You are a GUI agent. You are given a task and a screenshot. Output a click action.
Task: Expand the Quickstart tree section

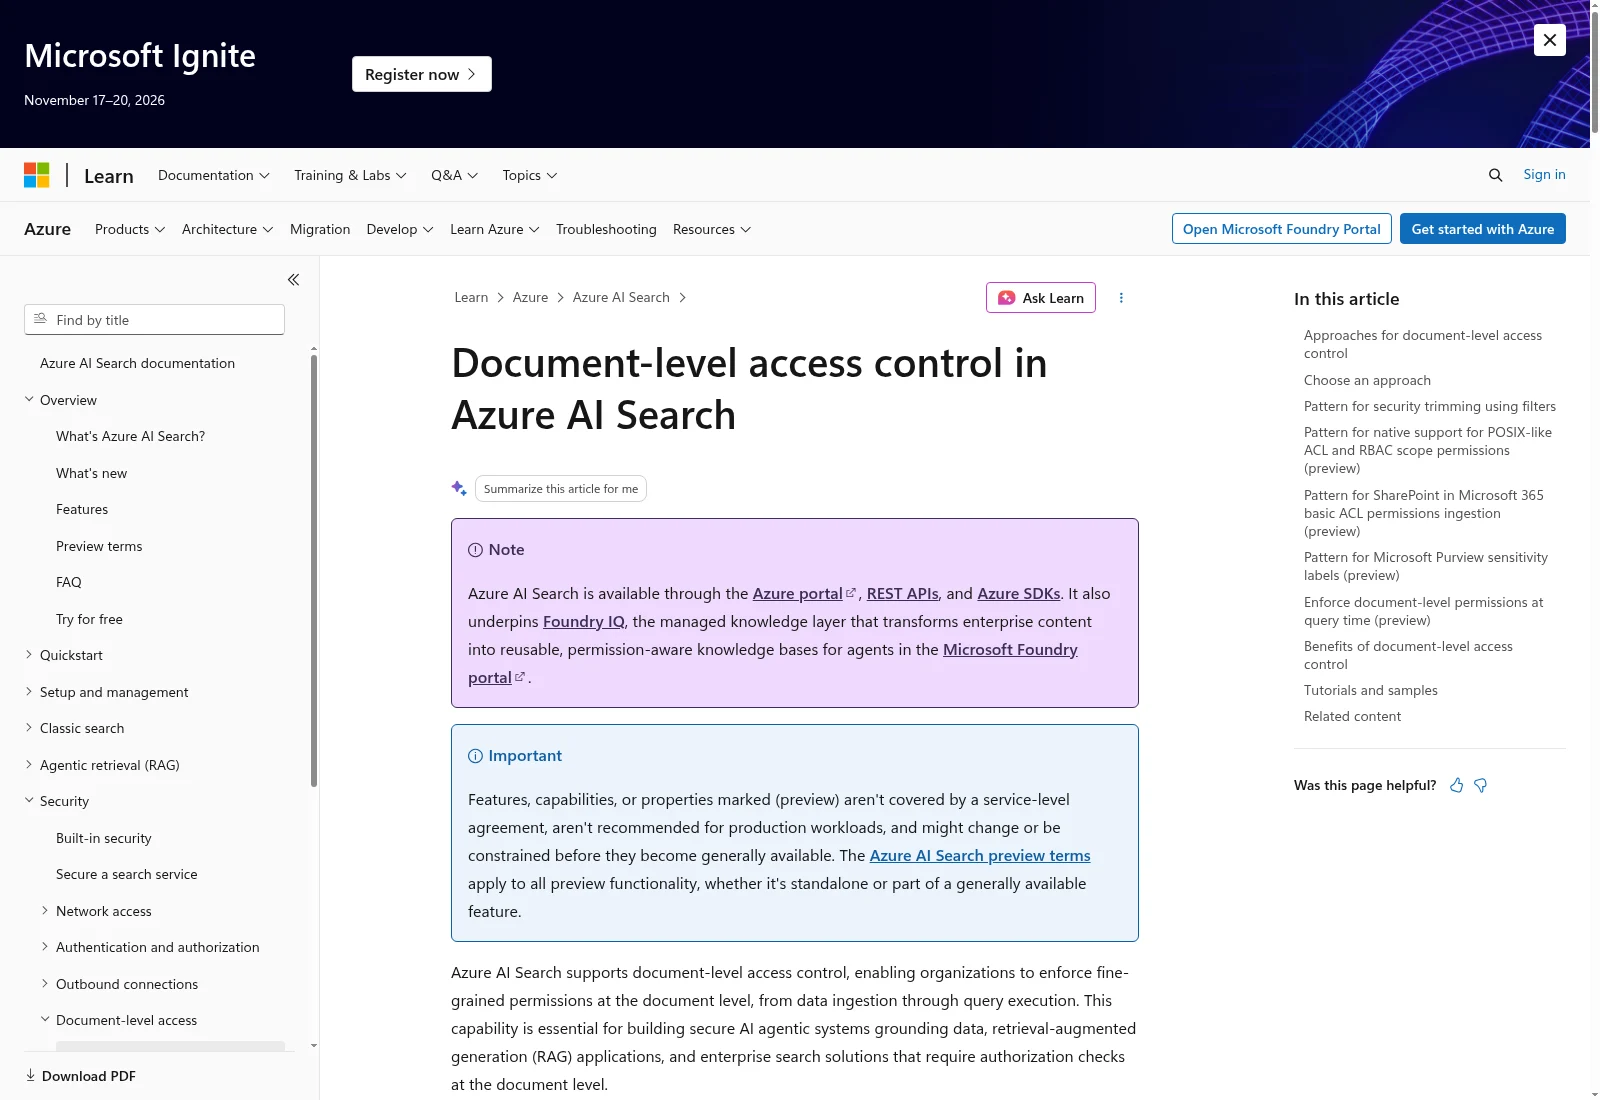(29, 655)
